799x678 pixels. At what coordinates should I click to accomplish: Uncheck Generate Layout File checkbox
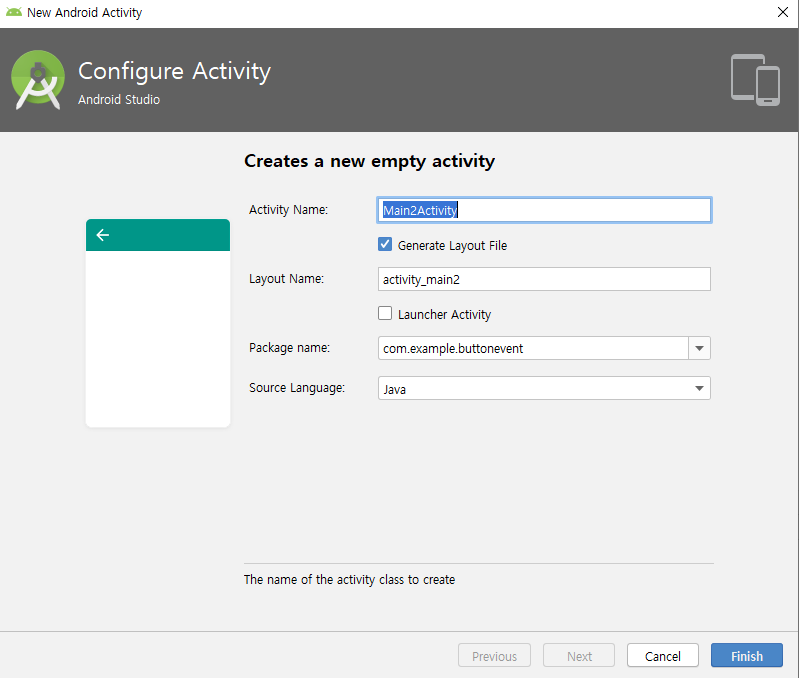385,245
